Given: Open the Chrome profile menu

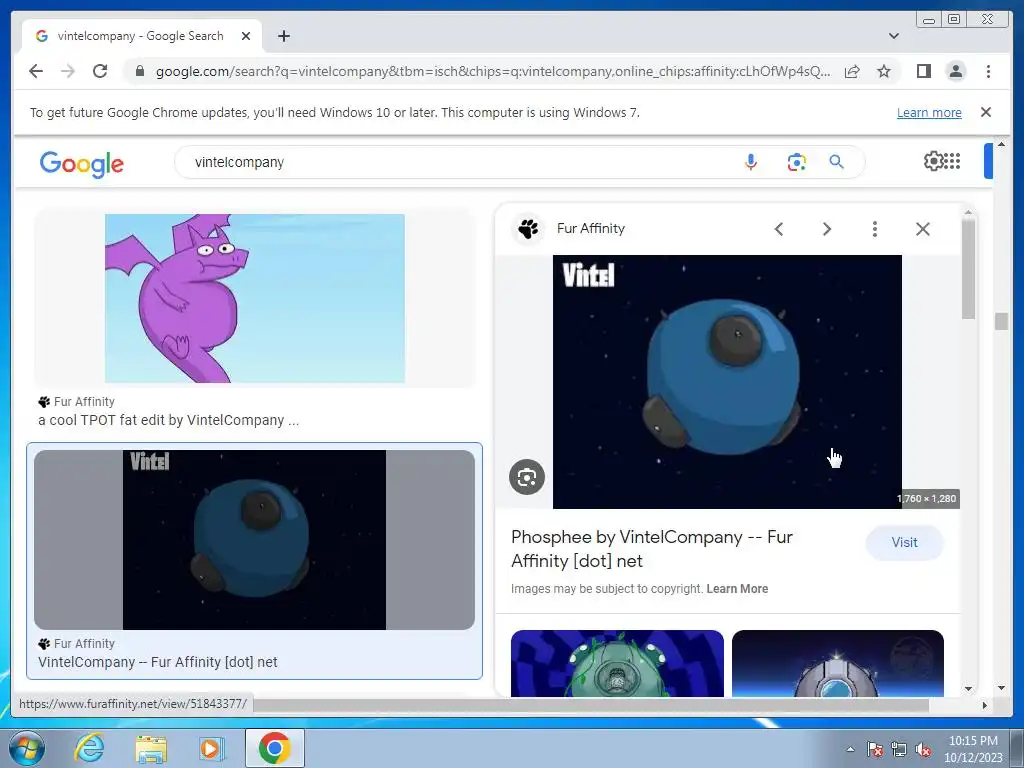Looking at the screenshot, I should 956,71.
